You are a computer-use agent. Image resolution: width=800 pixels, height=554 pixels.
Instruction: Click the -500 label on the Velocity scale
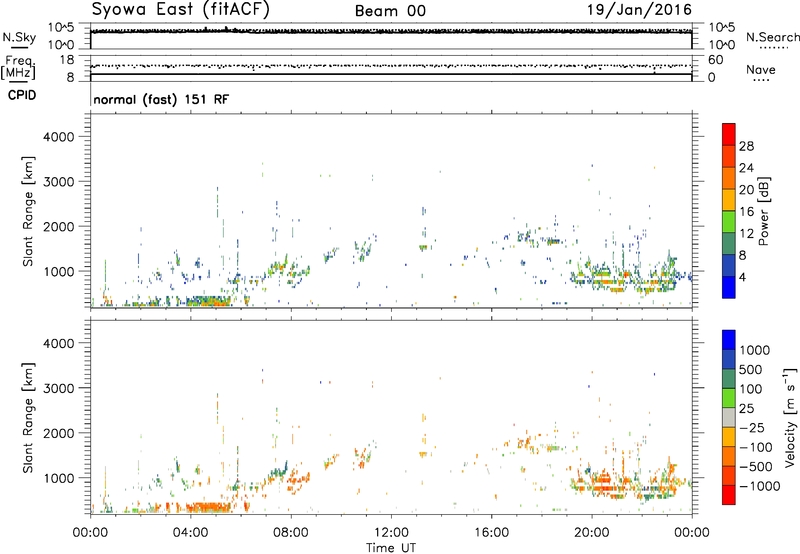[756, 467]
